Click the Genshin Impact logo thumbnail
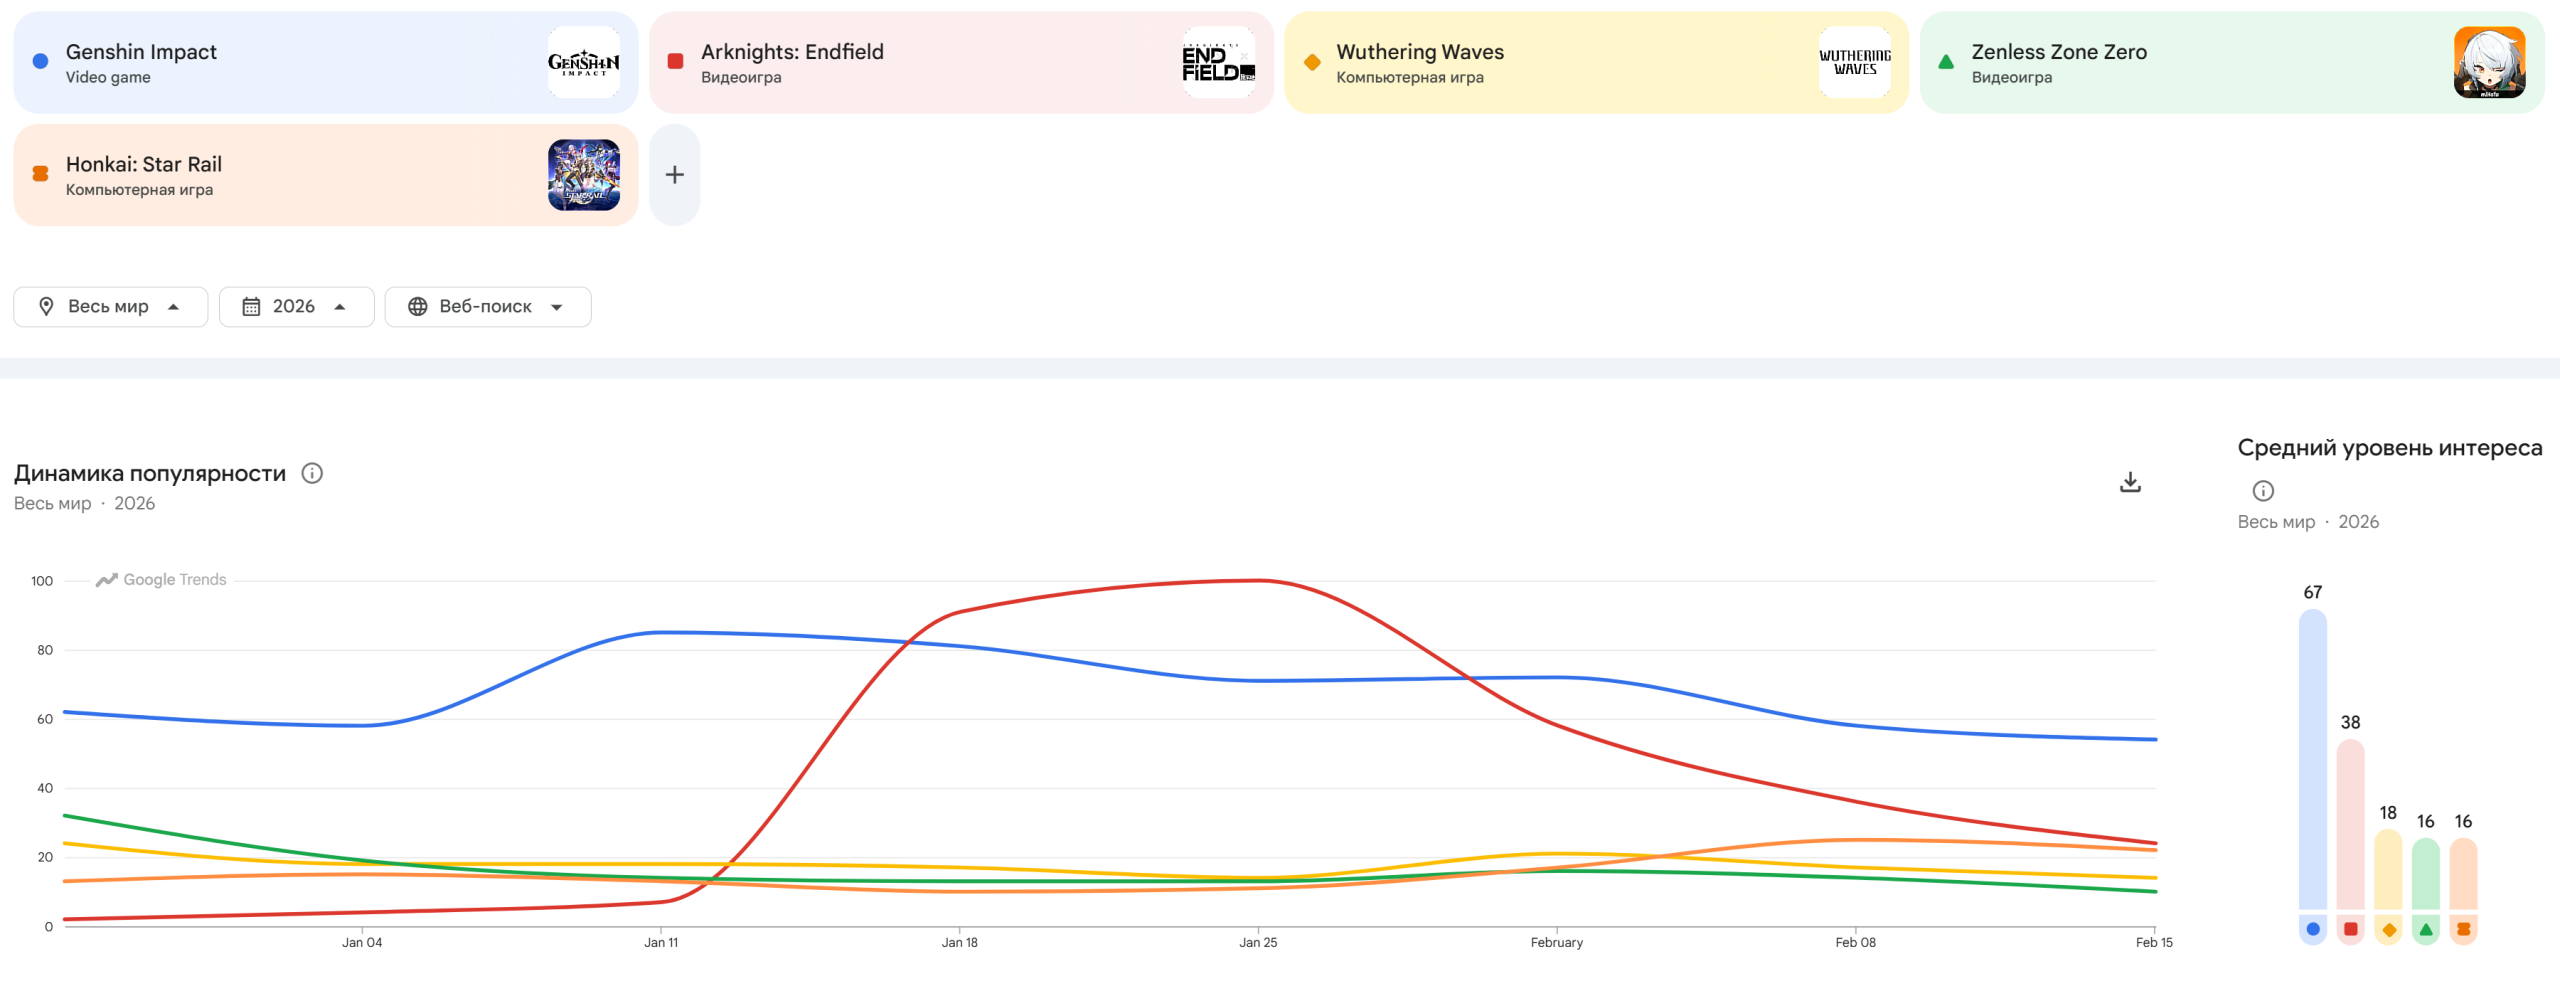Image resolution: width=2560 pixels, height=996 pixels. tap(583, 62)
